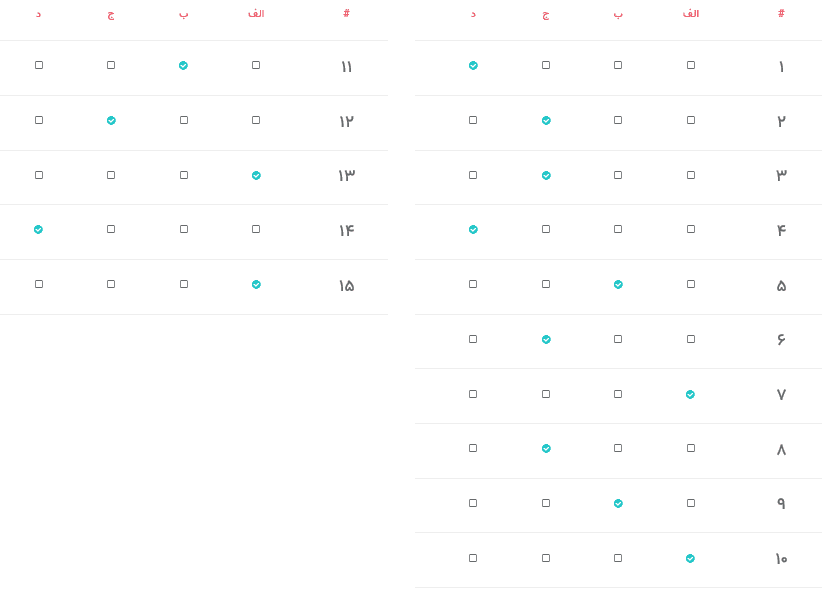Mark option ب for question ۱۳

(x=184, y=175)
